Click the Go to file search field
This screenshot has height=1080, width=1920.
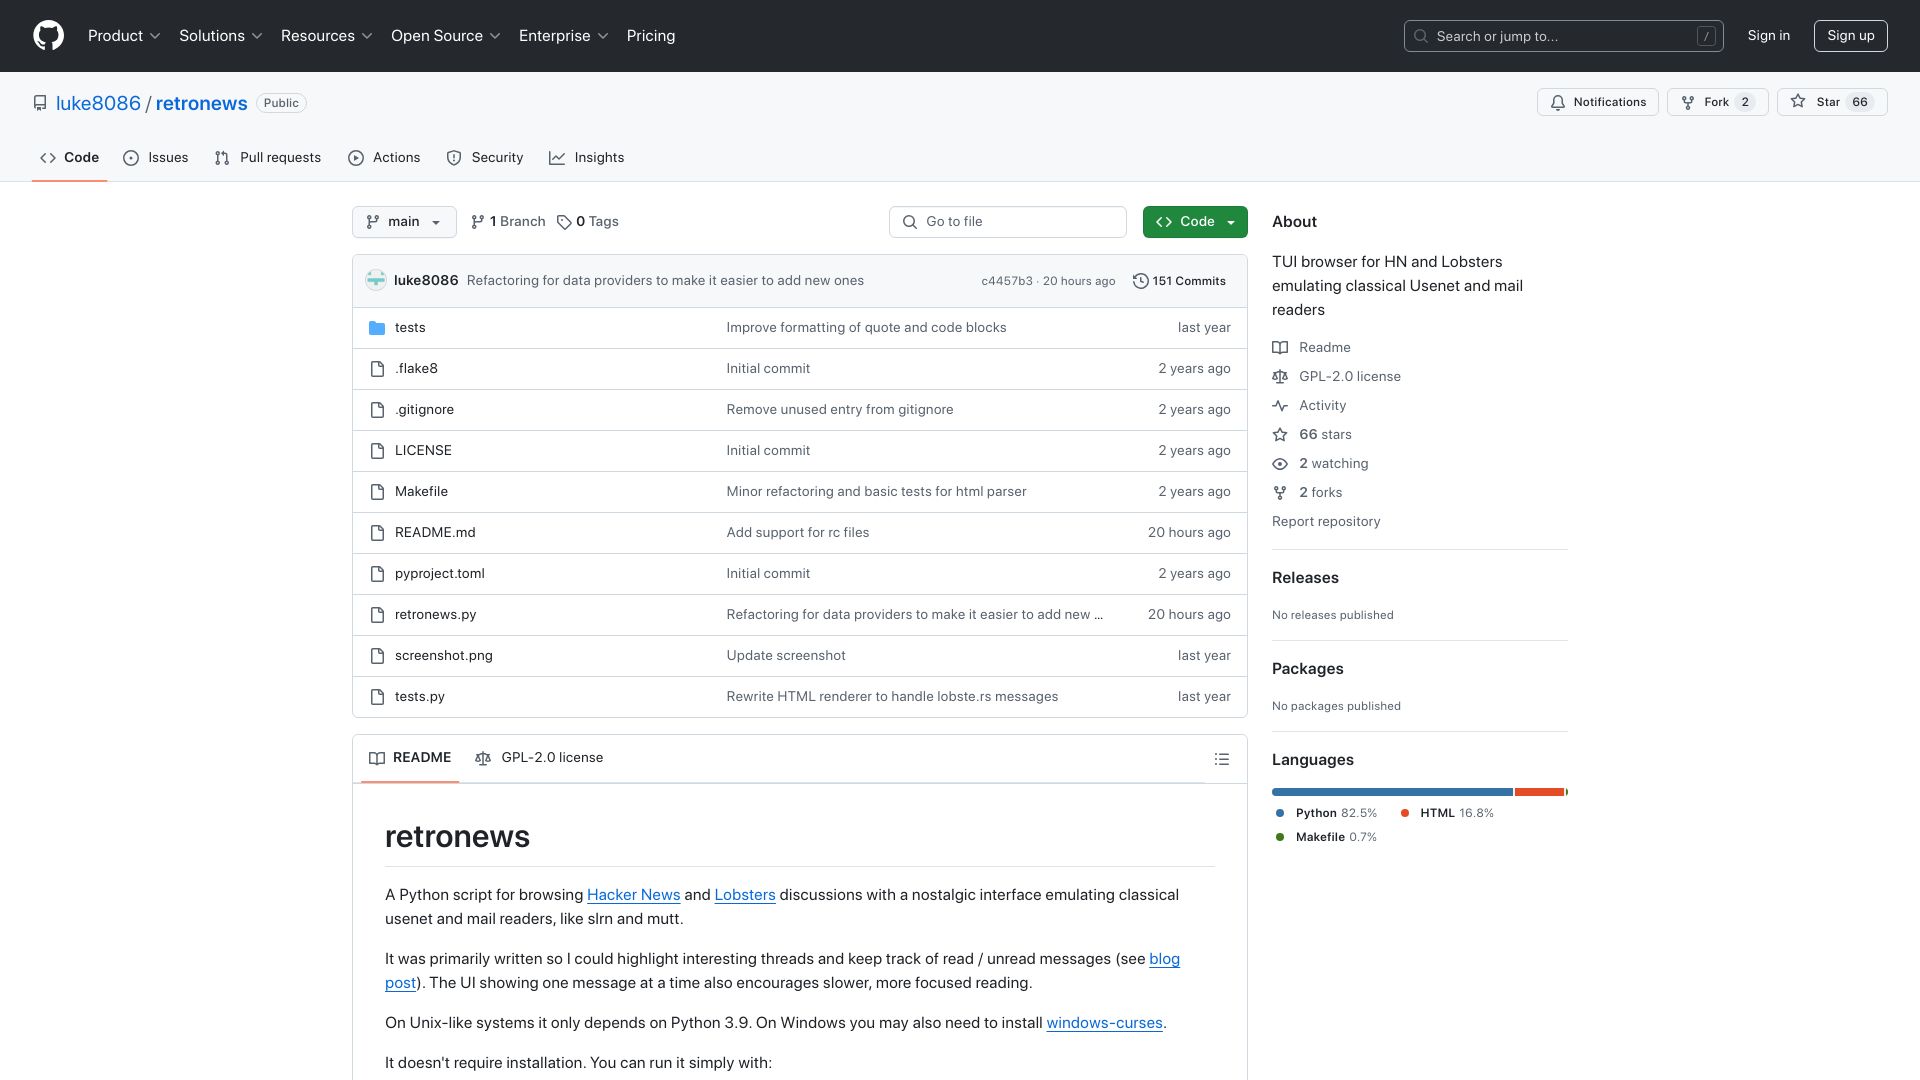click(x=1007, y=222)
